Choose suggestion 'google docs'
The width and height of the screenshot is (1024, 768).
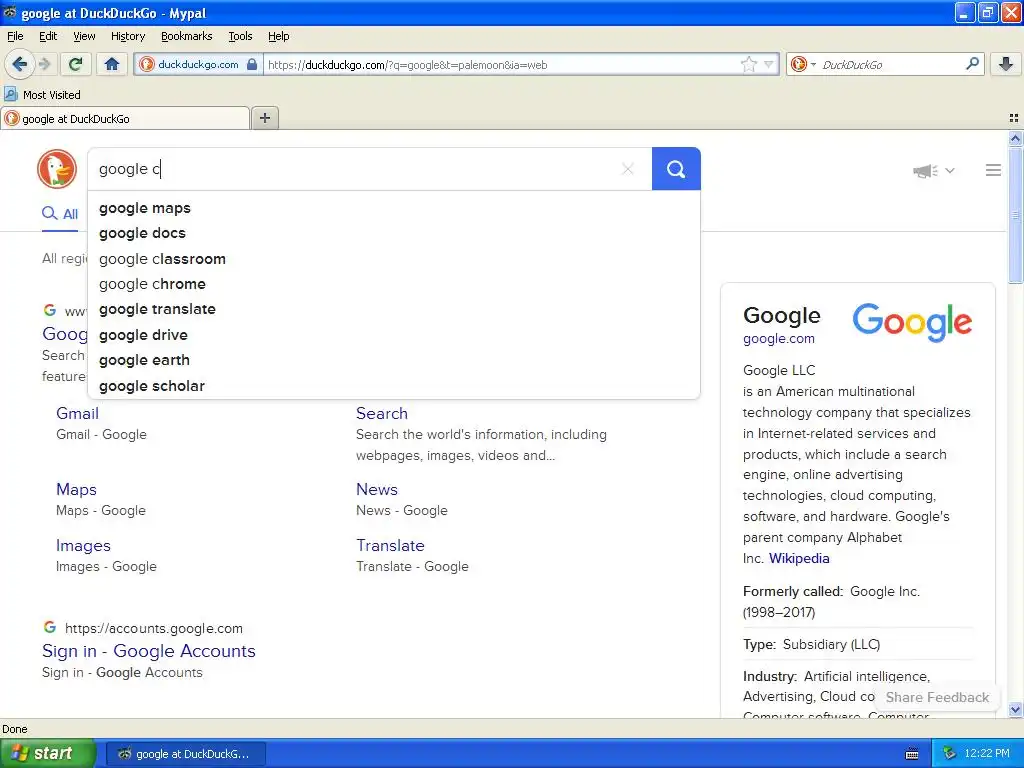tap(394, 233)
